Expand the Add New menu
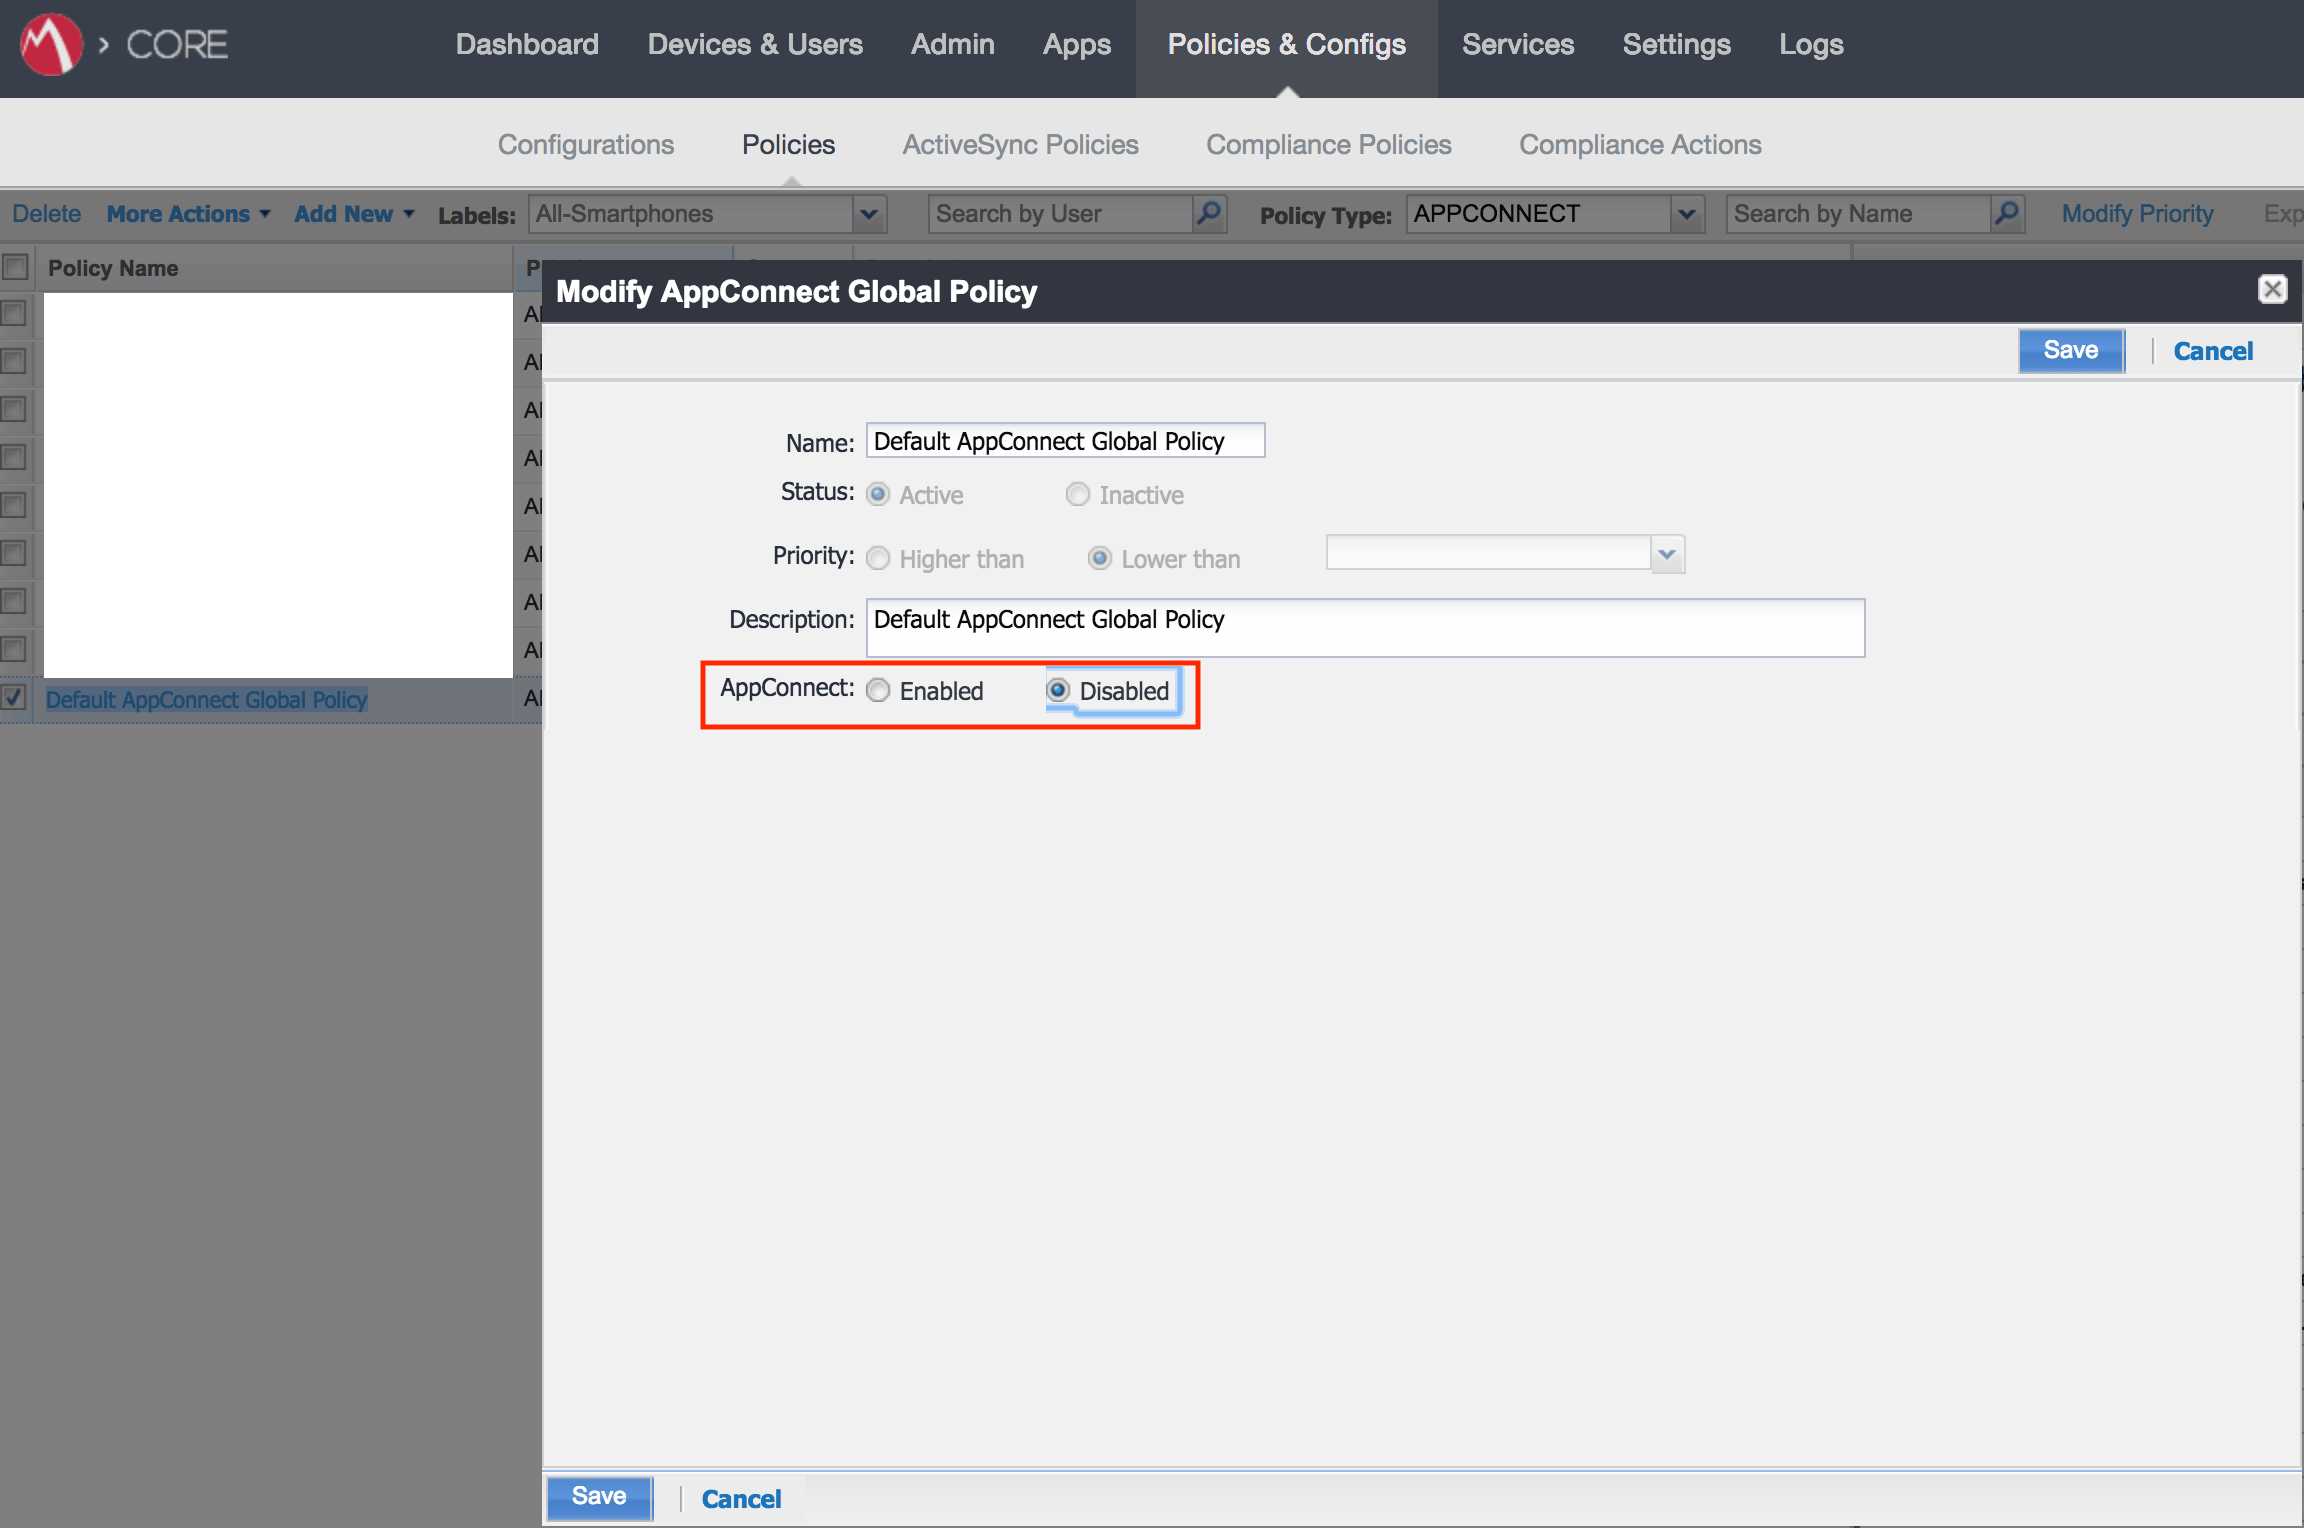2304x1528 pixels. (354, 214)
